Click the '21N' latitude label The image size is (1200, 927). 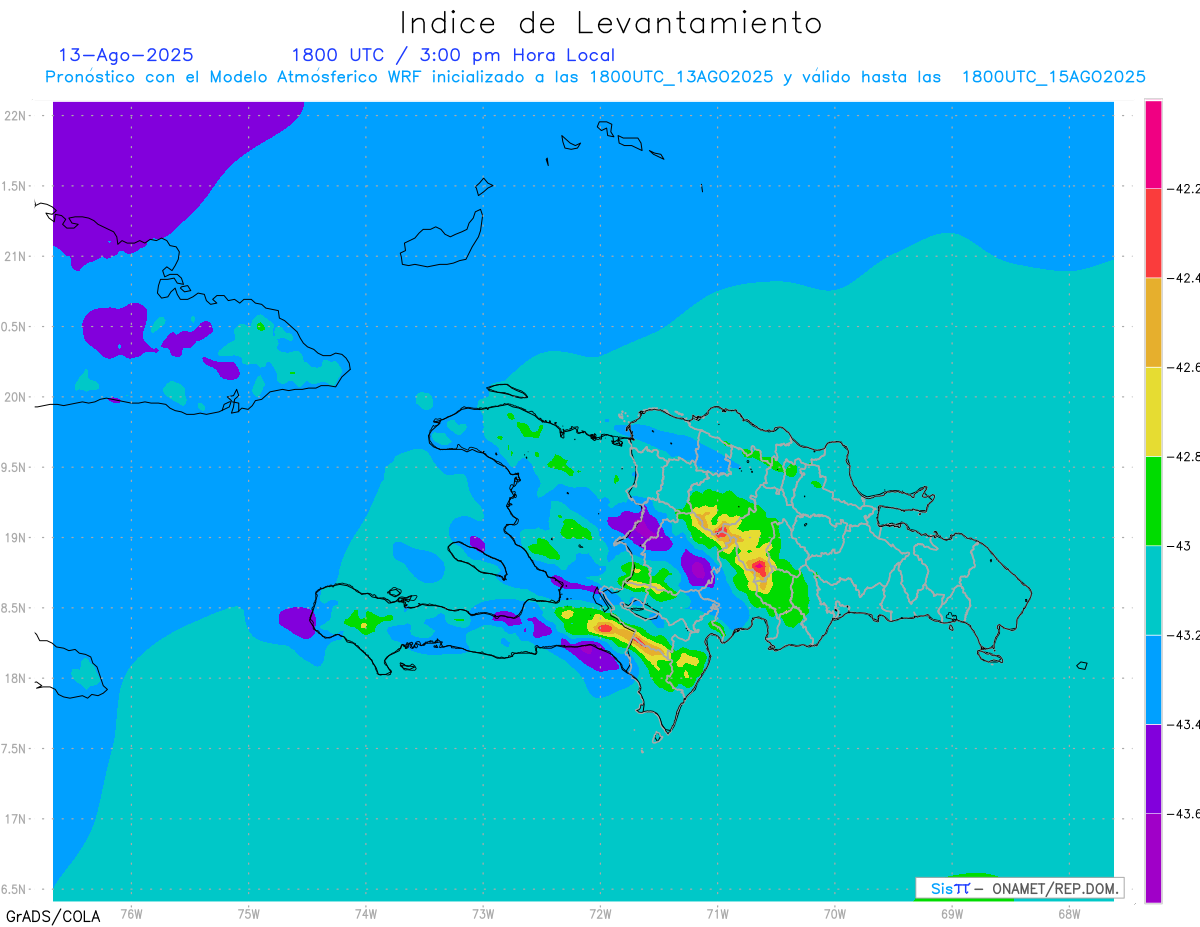tap(16, 256)
